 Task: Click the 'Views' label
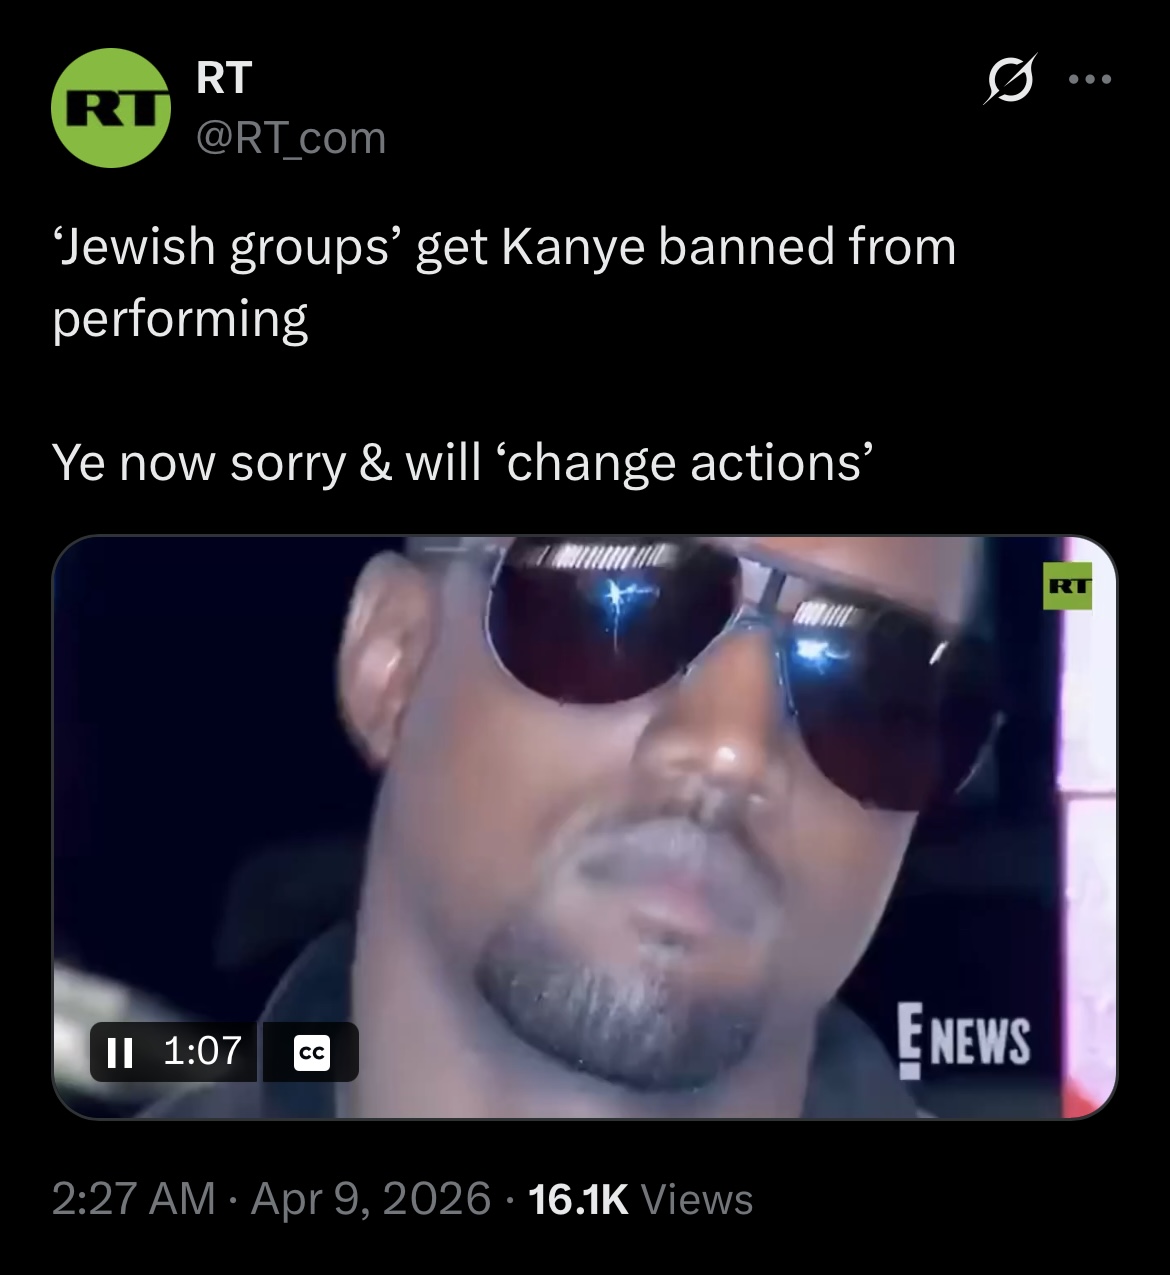(x=696, y=1199)
